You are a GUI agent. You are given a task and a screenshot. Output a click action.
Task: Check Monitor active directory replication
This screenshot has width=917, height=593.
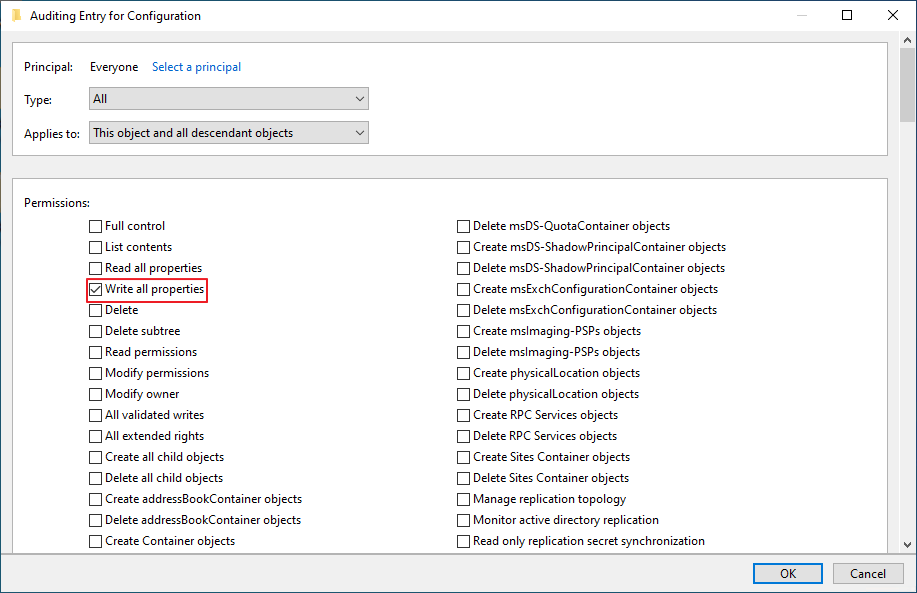(463, 520)
